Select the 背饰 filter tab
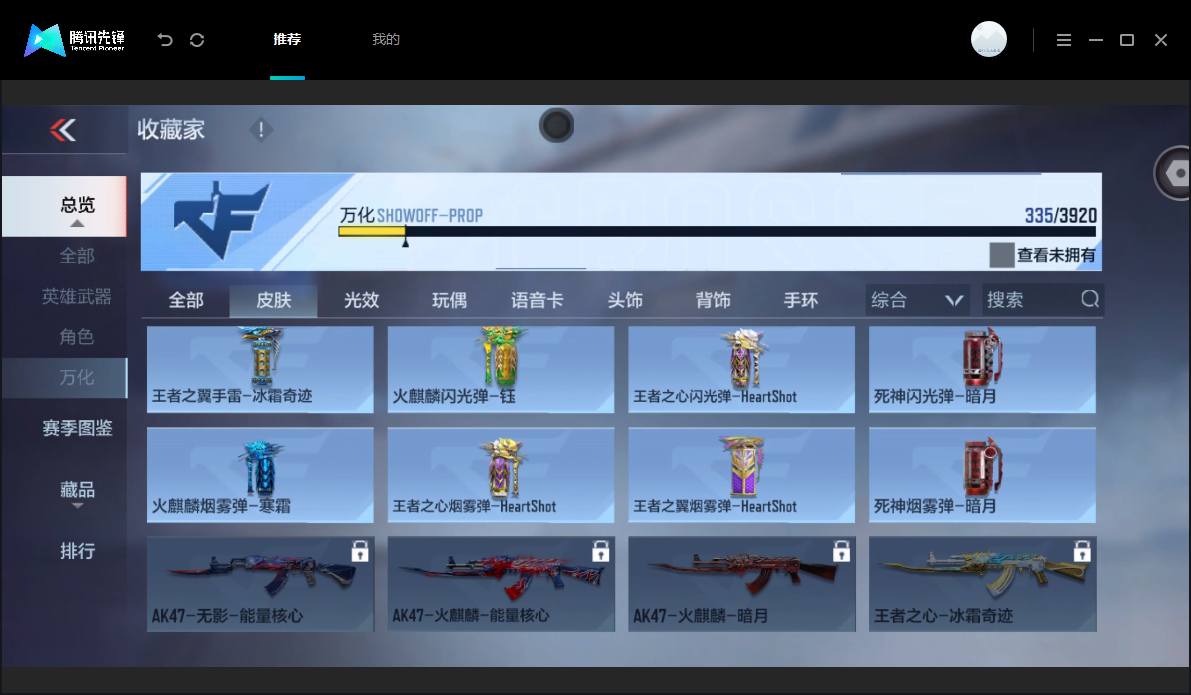Screen dimensions: 1191x695 click(x=712, y=300)
